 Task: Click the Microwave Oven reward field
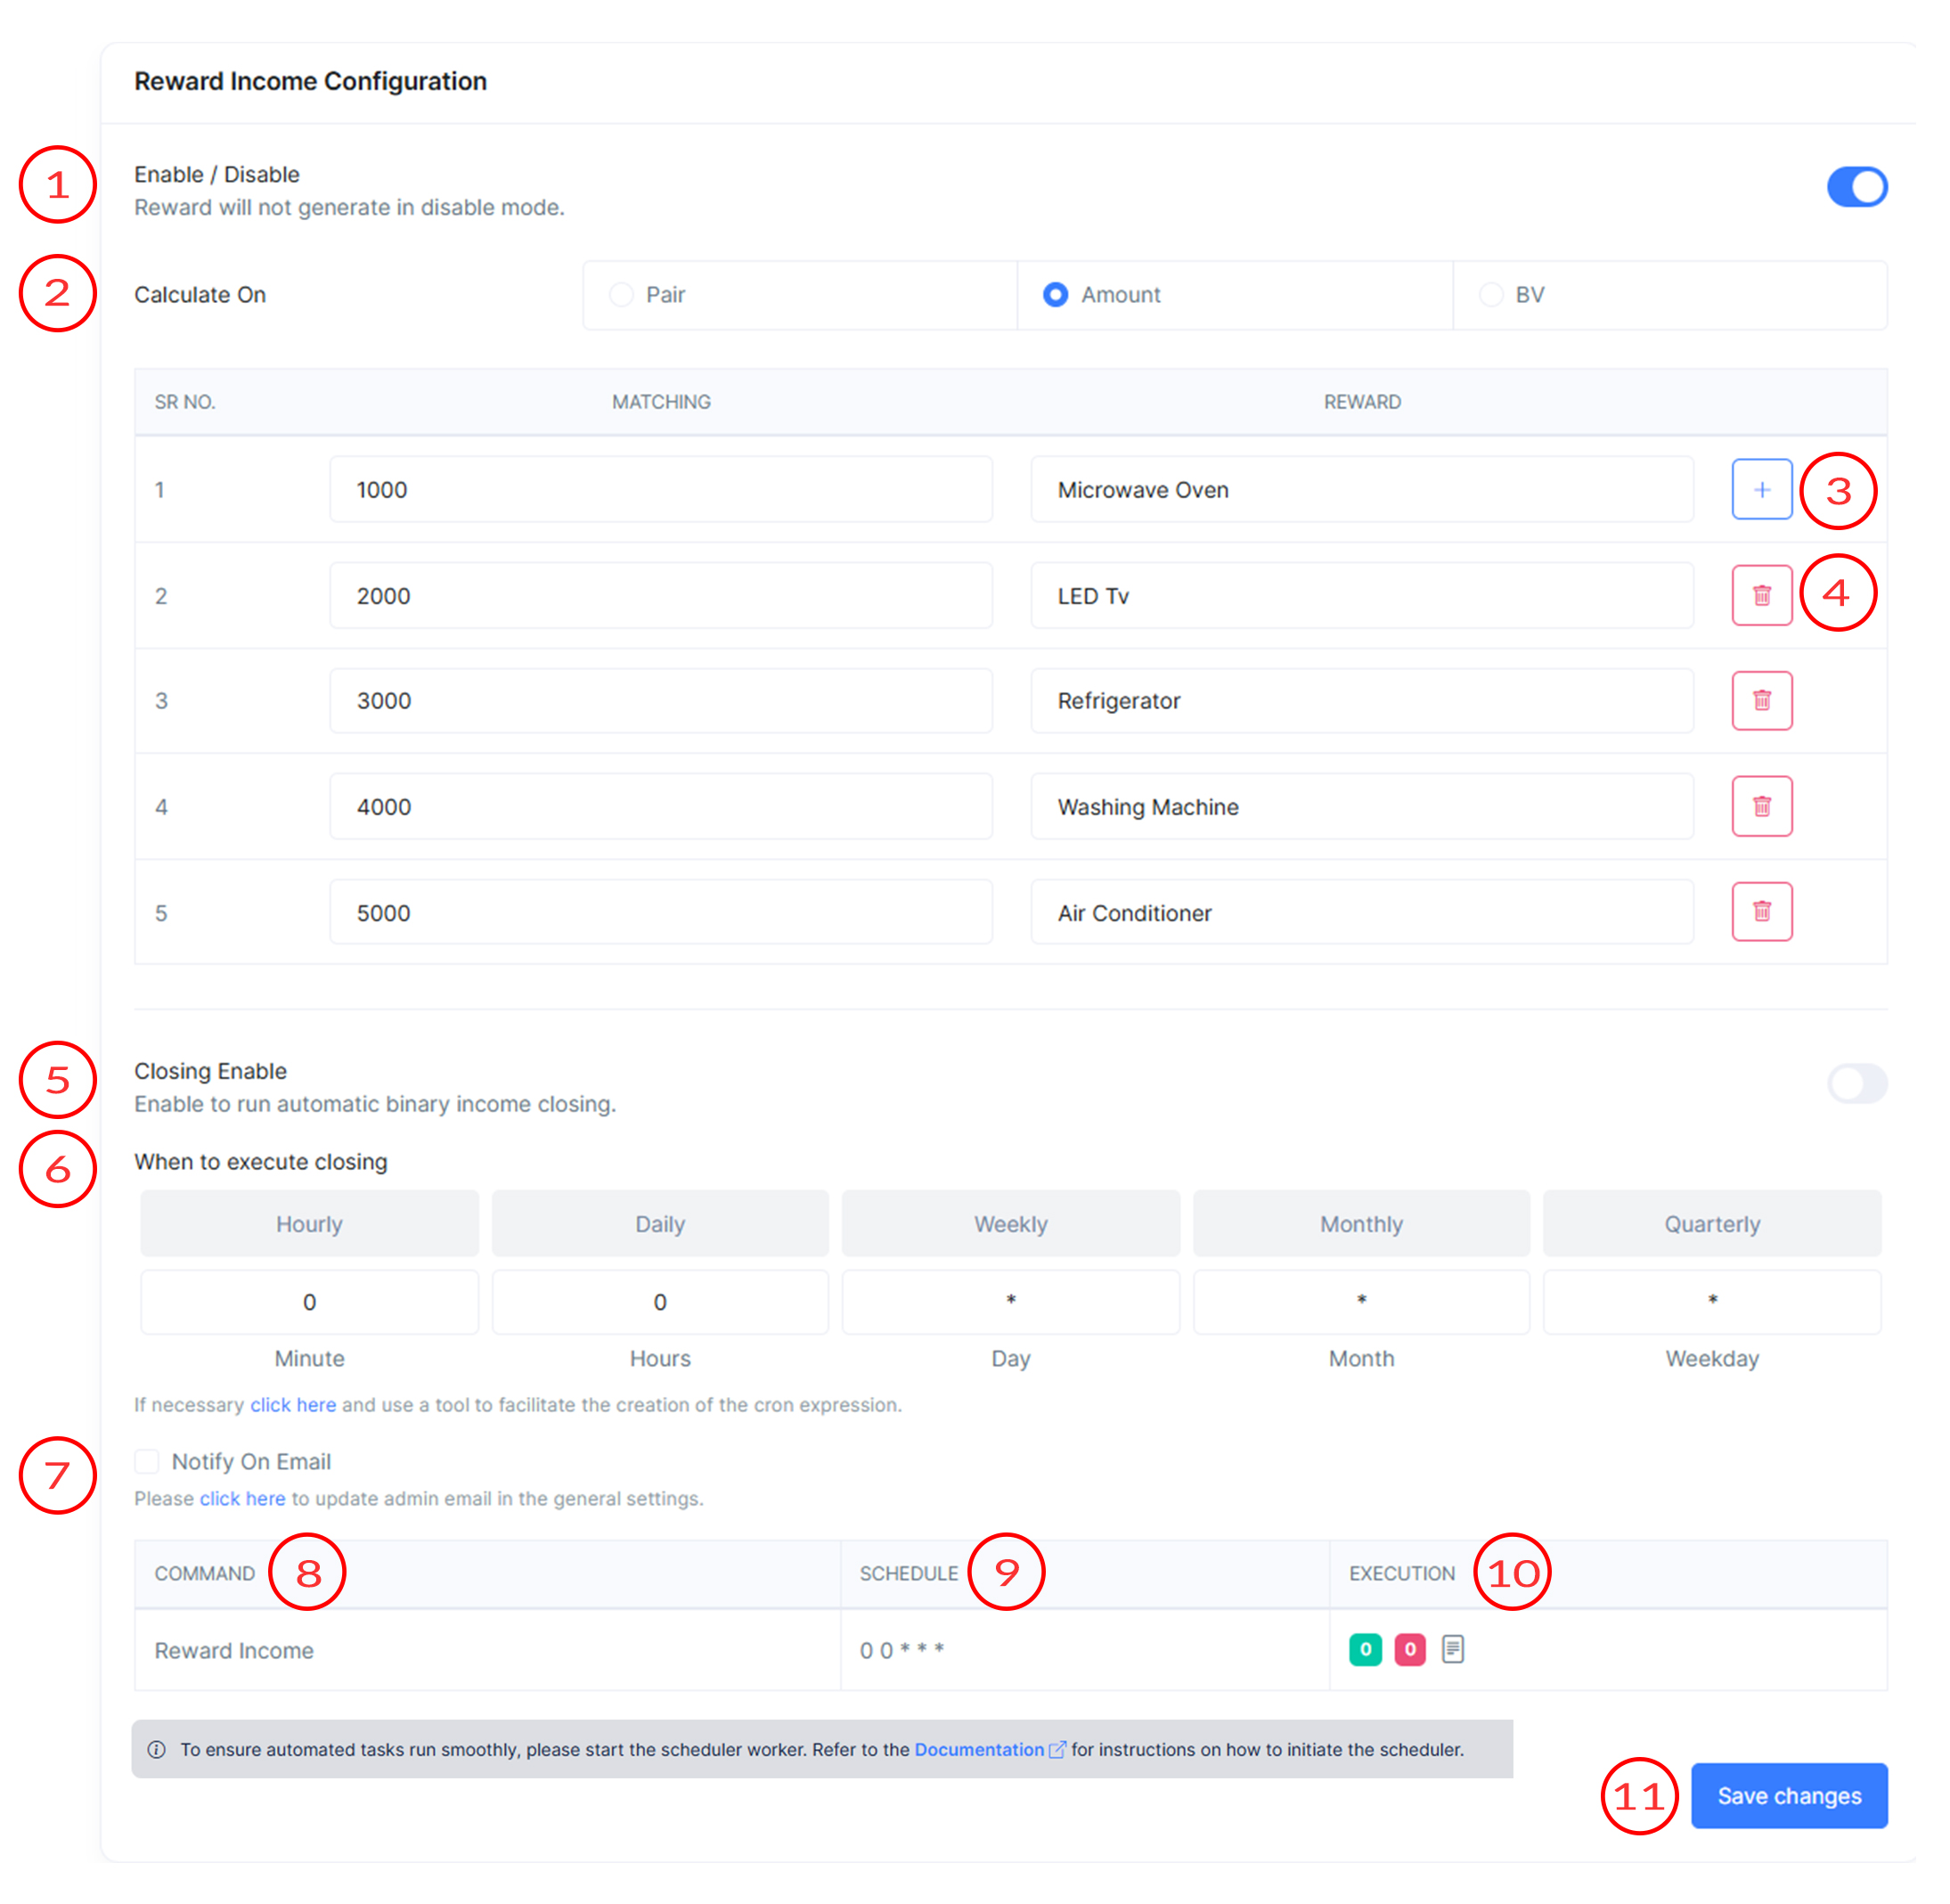point(1361,489)
